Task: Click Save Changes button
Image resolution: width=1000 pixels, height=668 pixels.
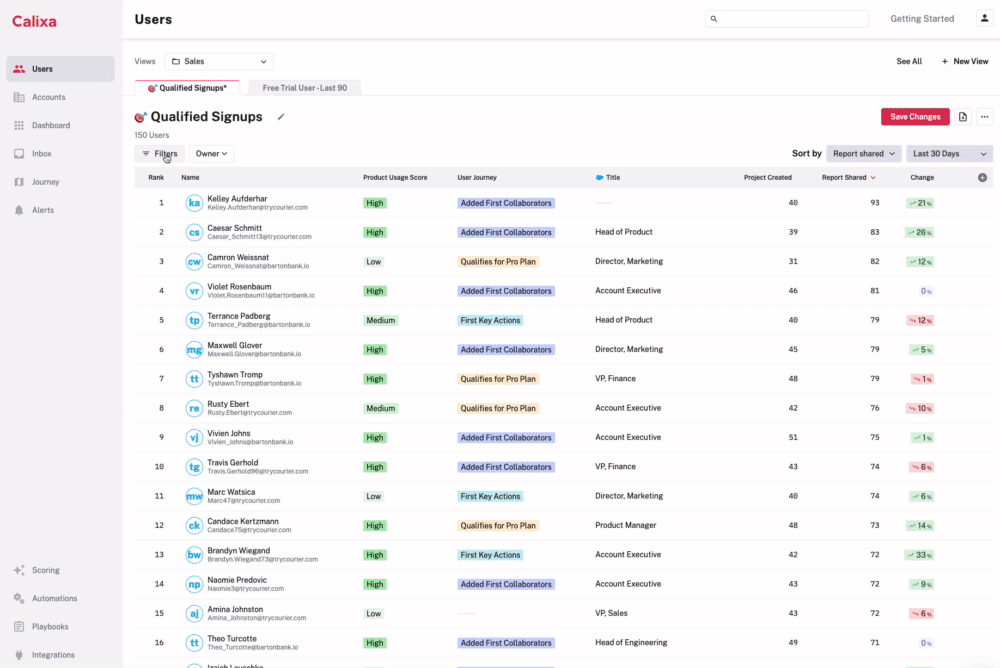Action: coord(915,117)
